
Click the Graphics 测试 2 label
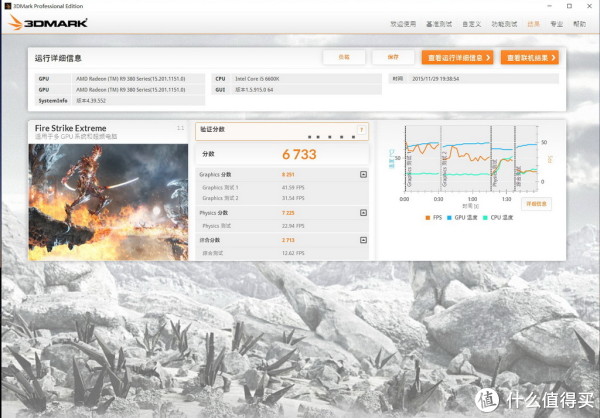point(220,198)
